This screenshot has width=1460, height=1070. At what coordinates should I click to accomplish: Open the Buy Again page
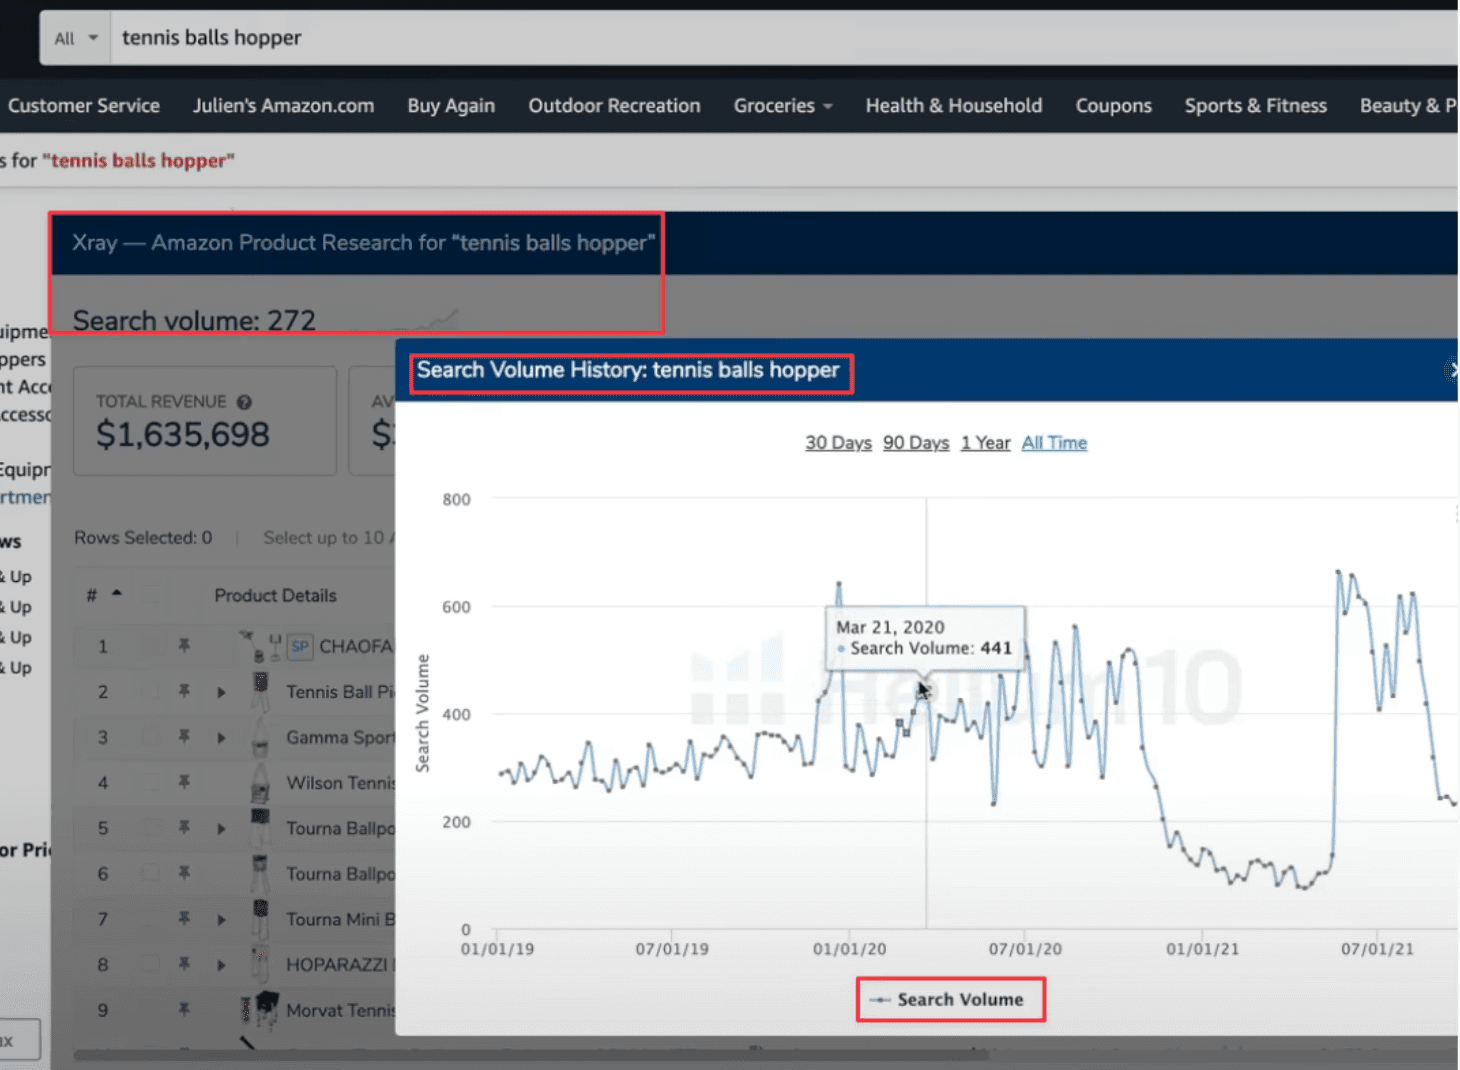[x=451, y=106]
